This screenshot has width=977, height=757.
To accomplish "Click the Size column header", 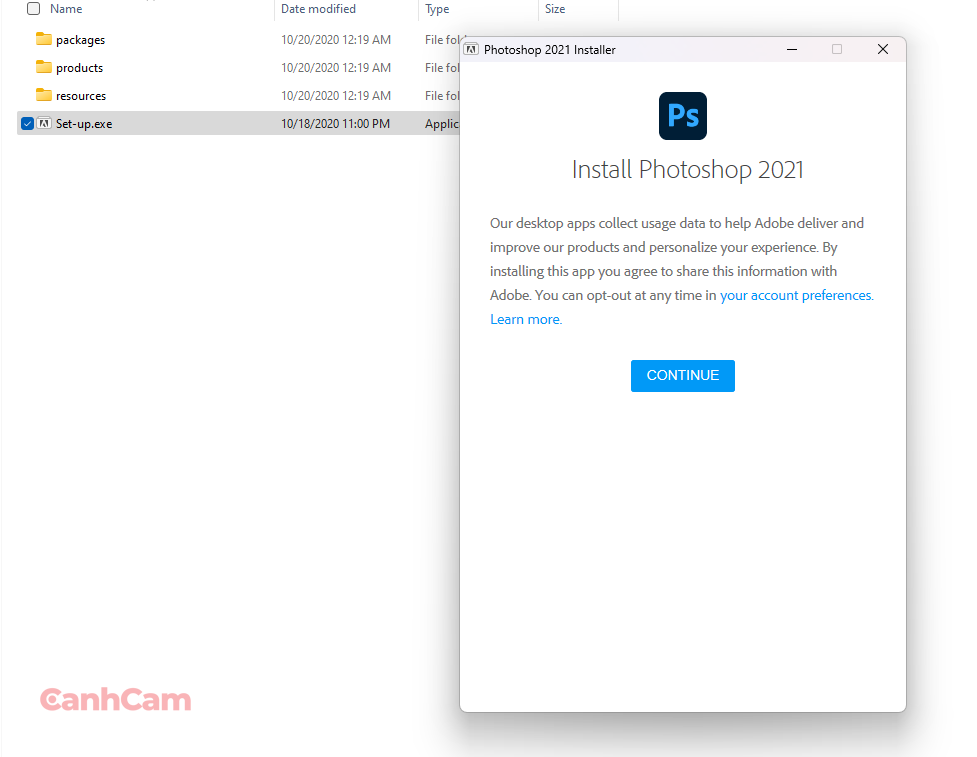I will point(555,9).
